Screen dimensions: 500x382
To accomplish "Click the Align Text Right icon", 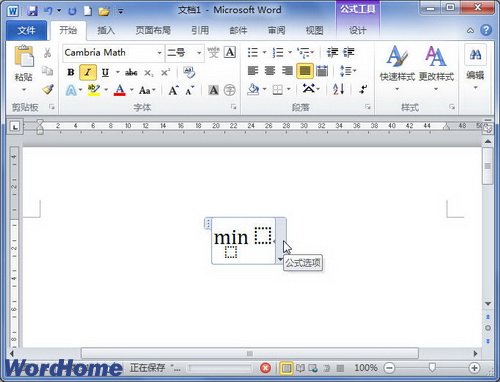I will [x=287, y=71].
